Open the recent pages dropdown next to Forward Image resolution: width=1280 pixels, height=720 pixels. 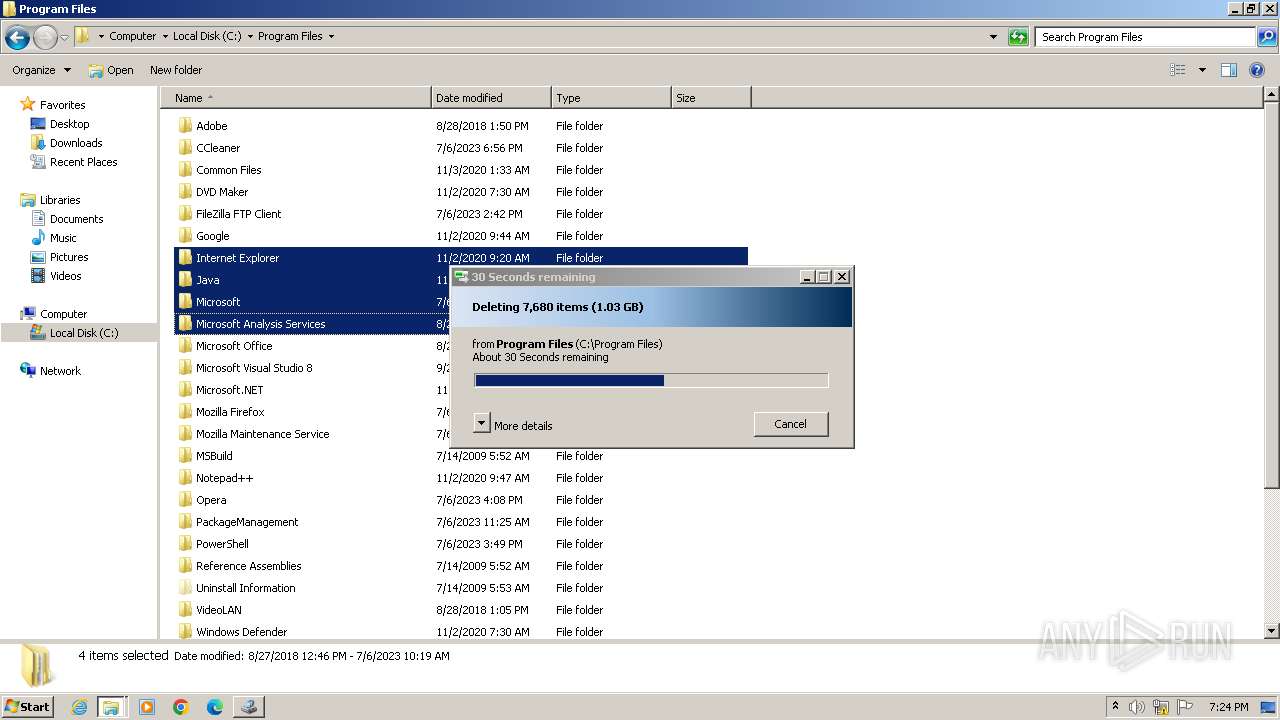[65, 38]
